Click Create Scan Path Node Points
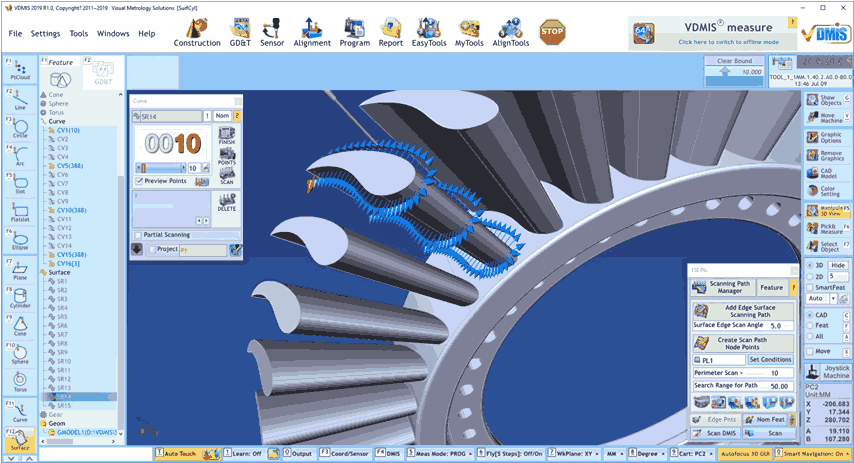The width and height of the screenshot is (854, 463). (742, 343)
